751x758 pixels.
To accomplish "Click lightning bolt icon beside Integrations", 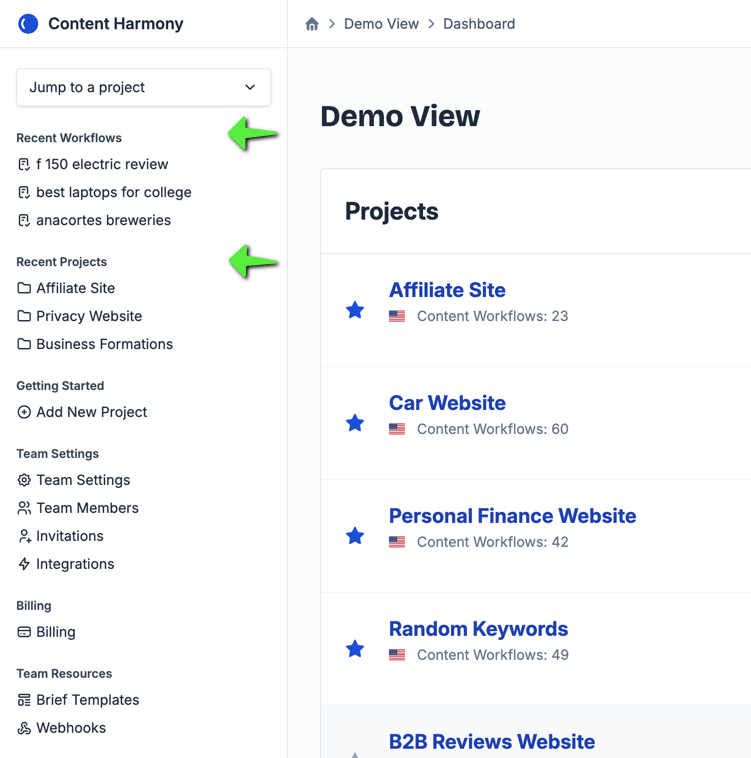I will 24,564.
